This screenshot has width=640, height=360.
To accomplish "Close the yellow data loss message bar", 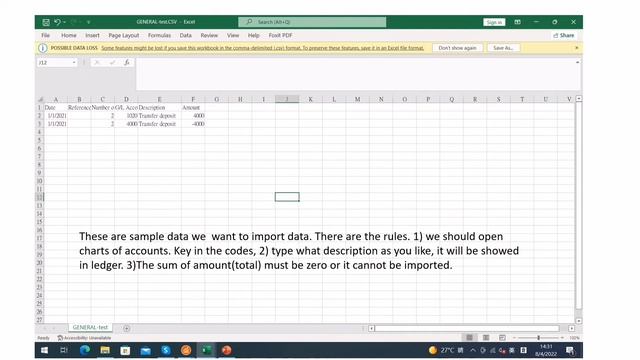I will 576,48.
